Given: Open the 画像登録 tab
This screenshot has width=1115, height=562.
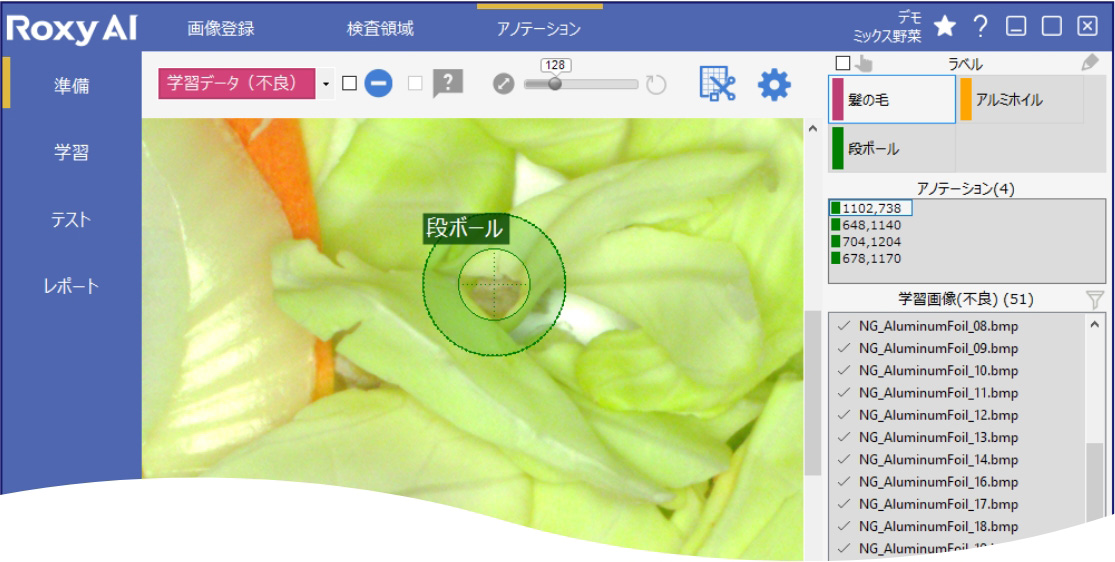Looking at the screenshot, I should pos(220,29).
